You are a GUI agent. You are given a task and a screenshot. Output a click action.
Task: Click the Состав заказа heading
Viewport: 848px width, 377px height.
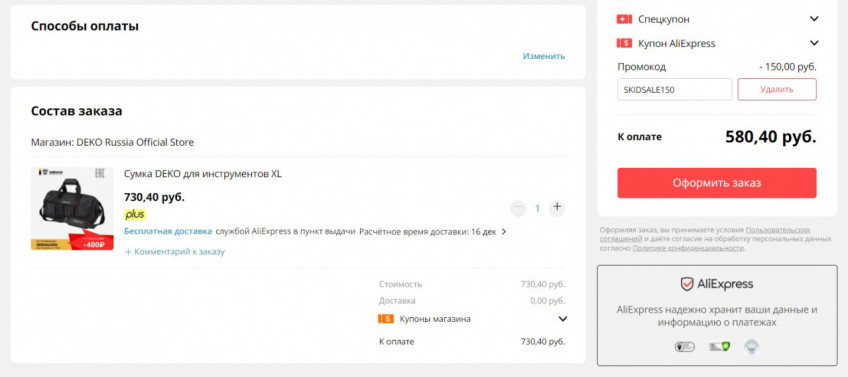(76, 111)
